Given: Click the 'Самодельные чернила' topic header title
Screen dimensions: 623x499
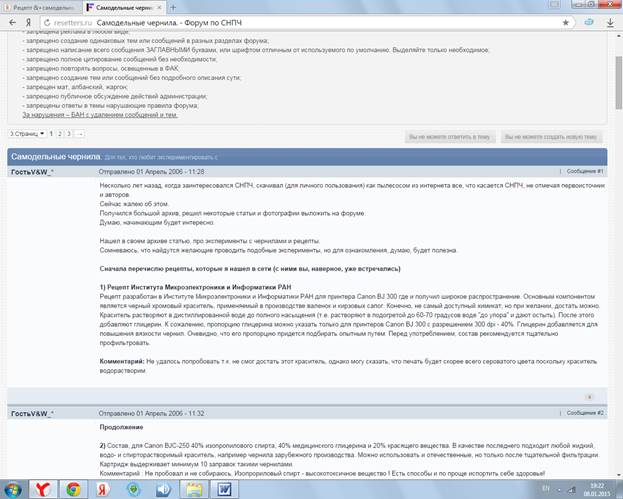Looking at the screenshot, I should pos(56,157).
